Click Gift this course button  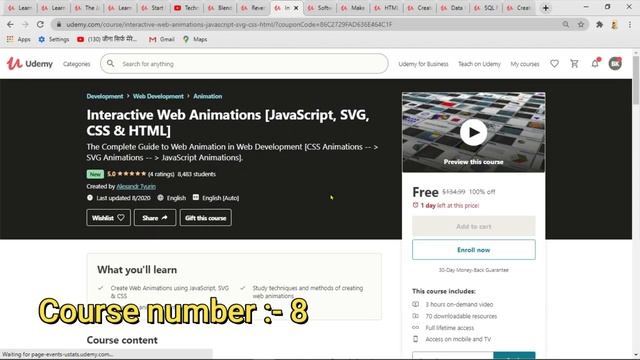click(x=205, y=218)
